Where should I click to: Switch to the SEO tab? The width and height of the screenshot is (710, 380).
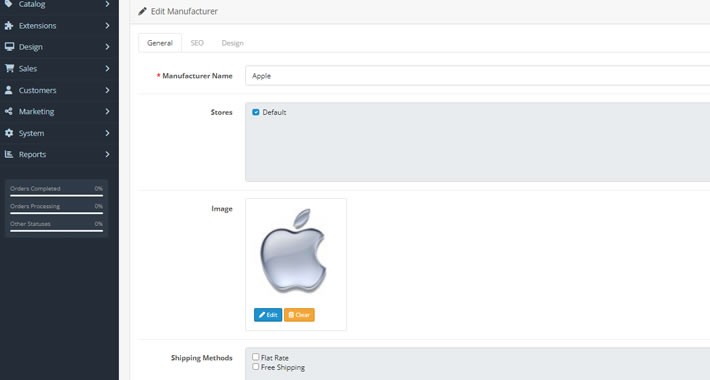click(x=197, y=43)
